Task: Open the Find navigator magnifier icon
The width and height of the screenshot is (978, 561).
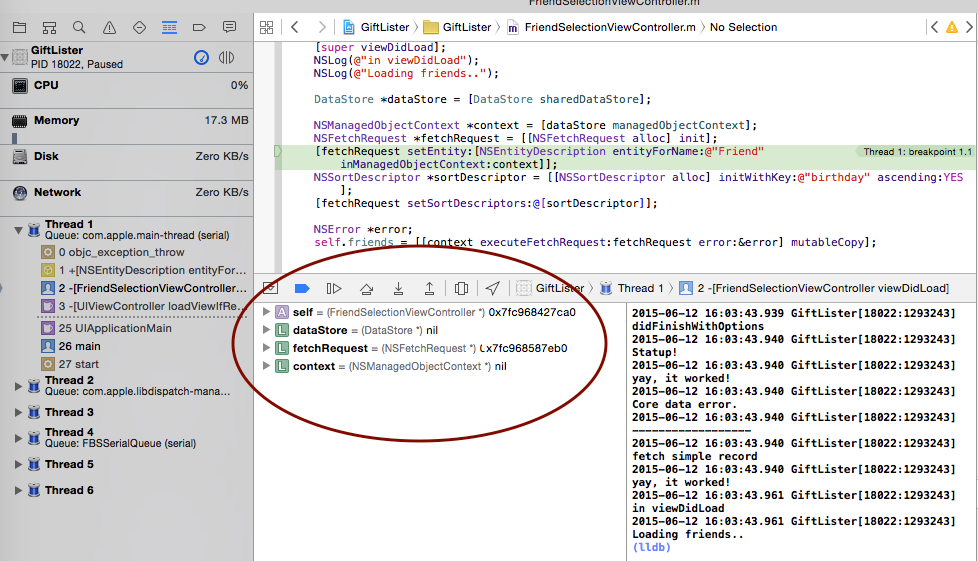Action: 79,27
